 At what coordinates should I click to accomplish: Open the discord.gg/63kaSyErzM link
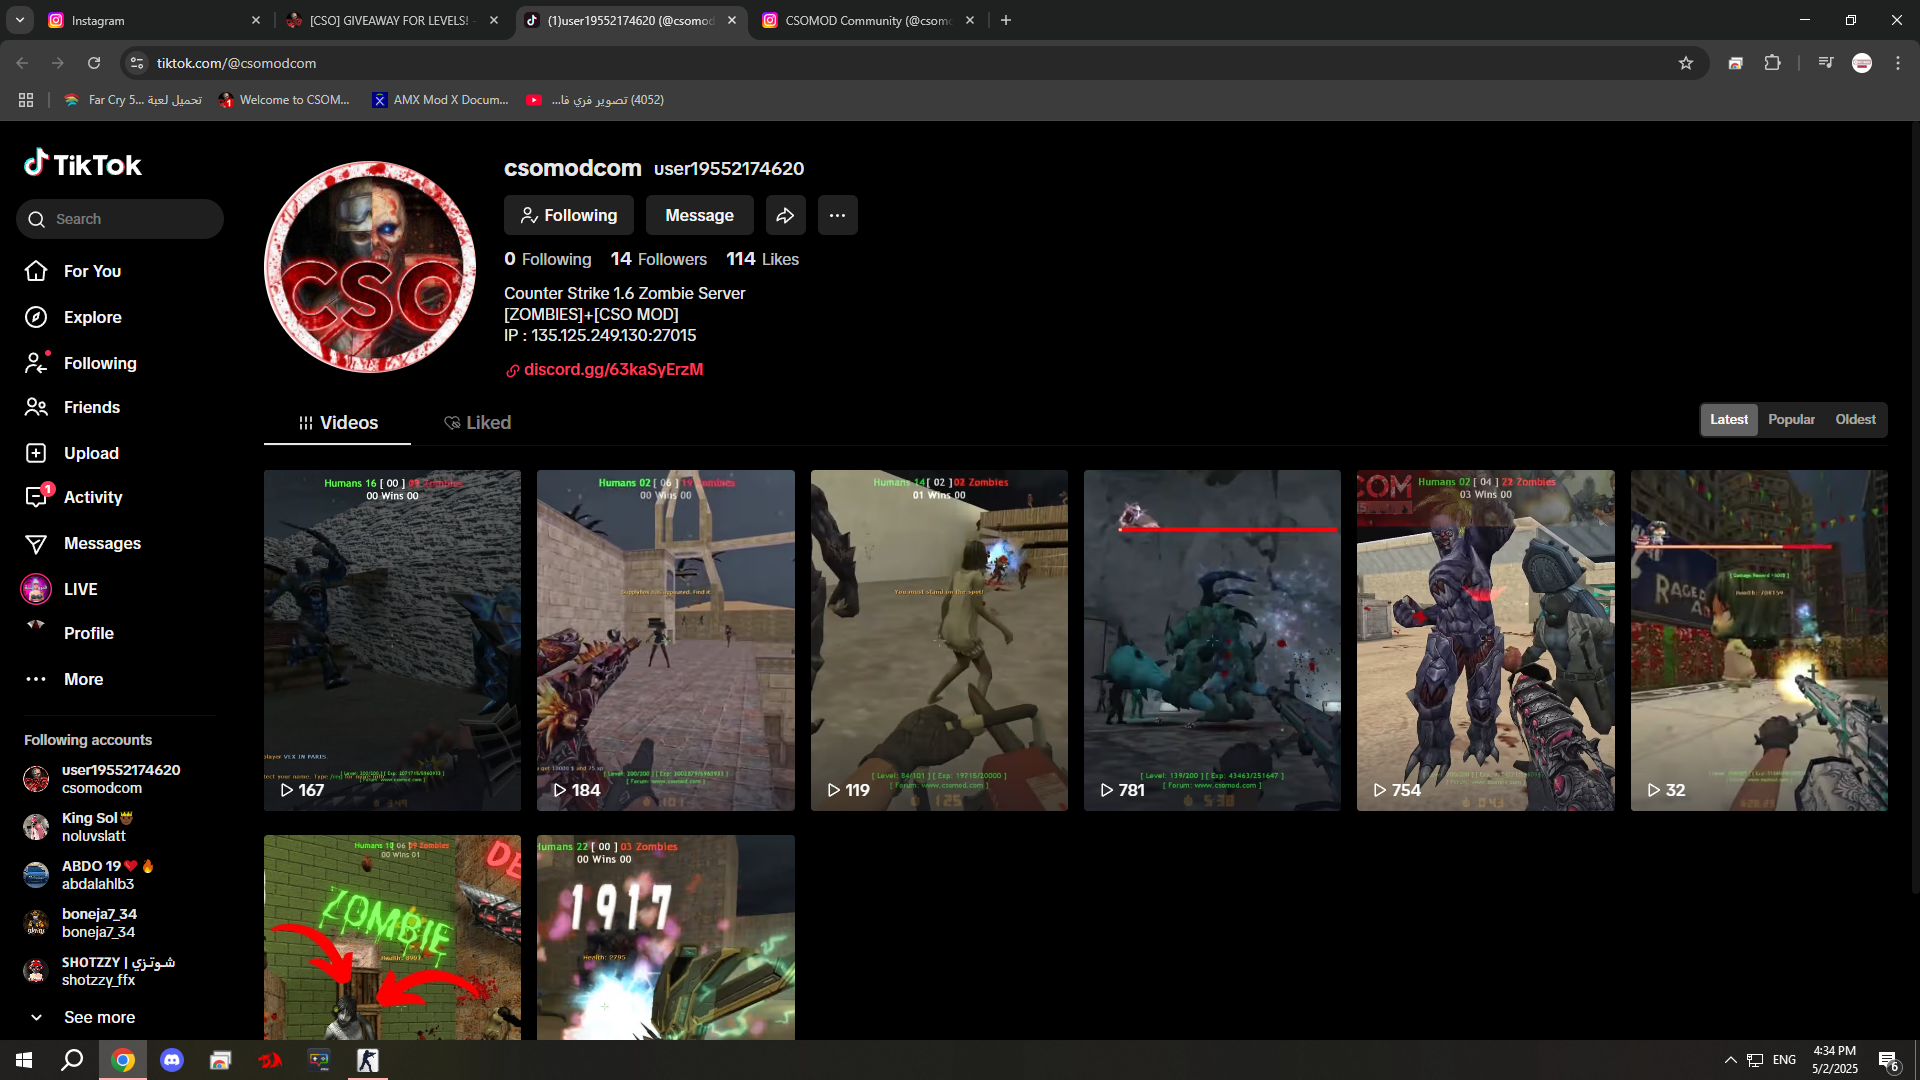[x=613, y=370]
